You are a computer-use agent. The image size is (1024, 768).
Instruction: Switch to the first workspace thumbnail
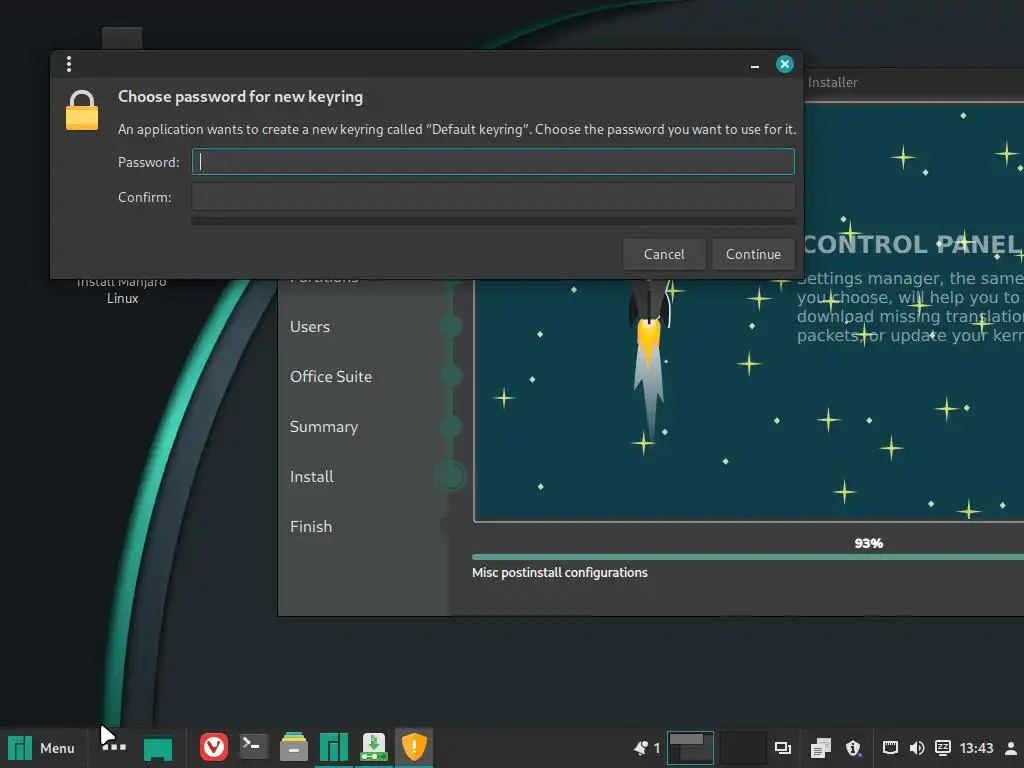[x=690, y=748]
